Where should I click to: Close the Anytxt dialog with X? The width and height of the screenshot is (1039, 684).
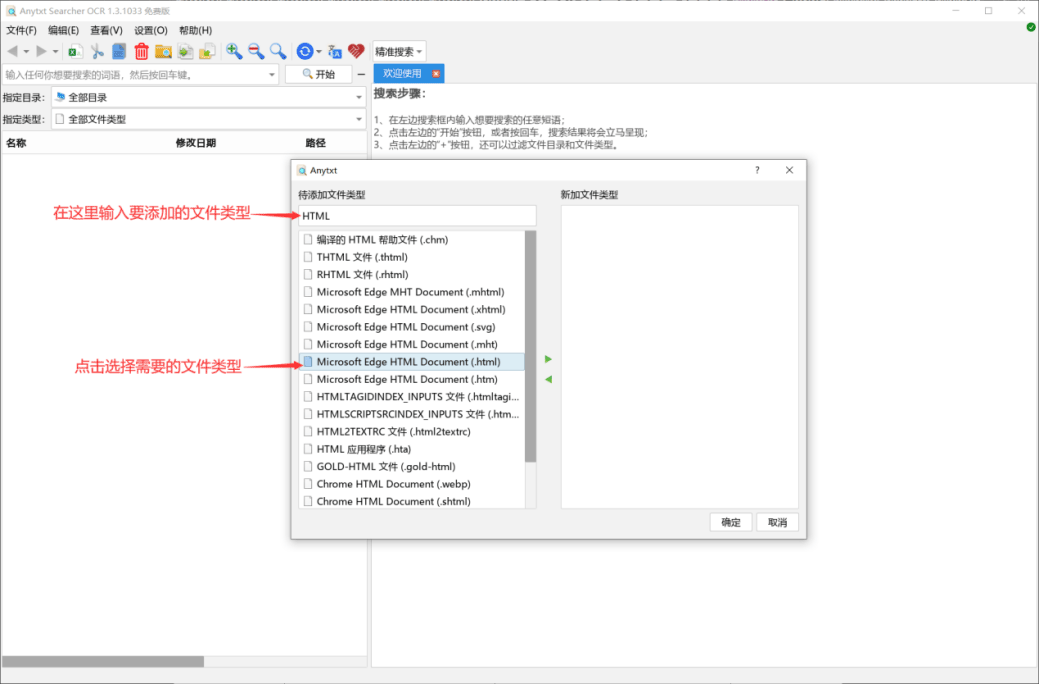(x=789, y=170)
